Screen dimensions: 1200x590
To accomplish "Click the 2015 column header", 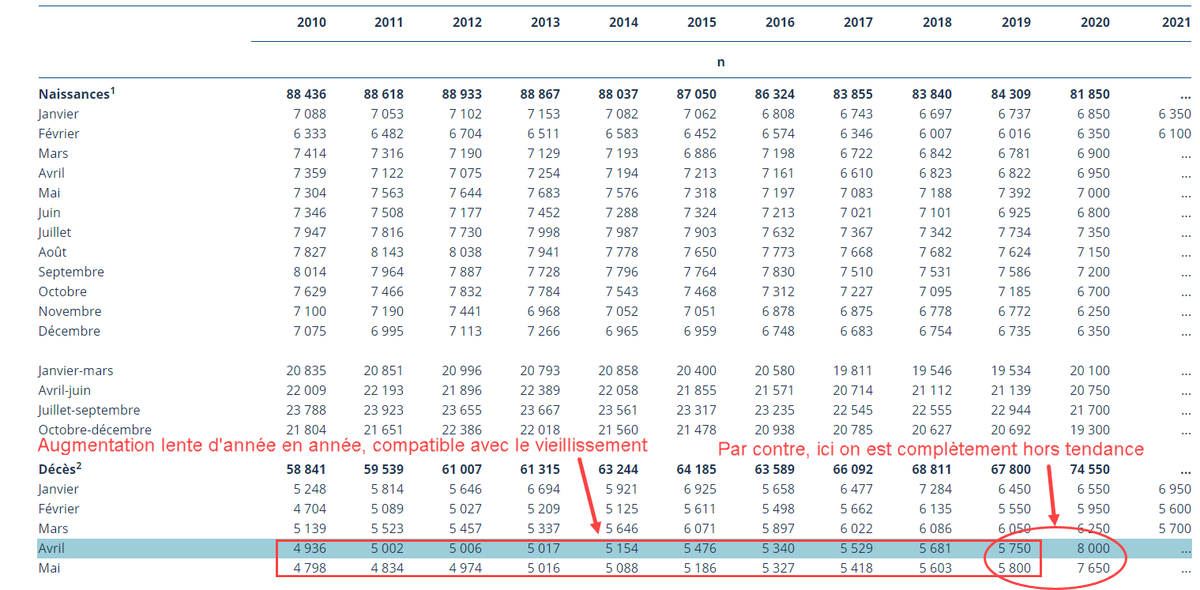I will click(701, 22).
